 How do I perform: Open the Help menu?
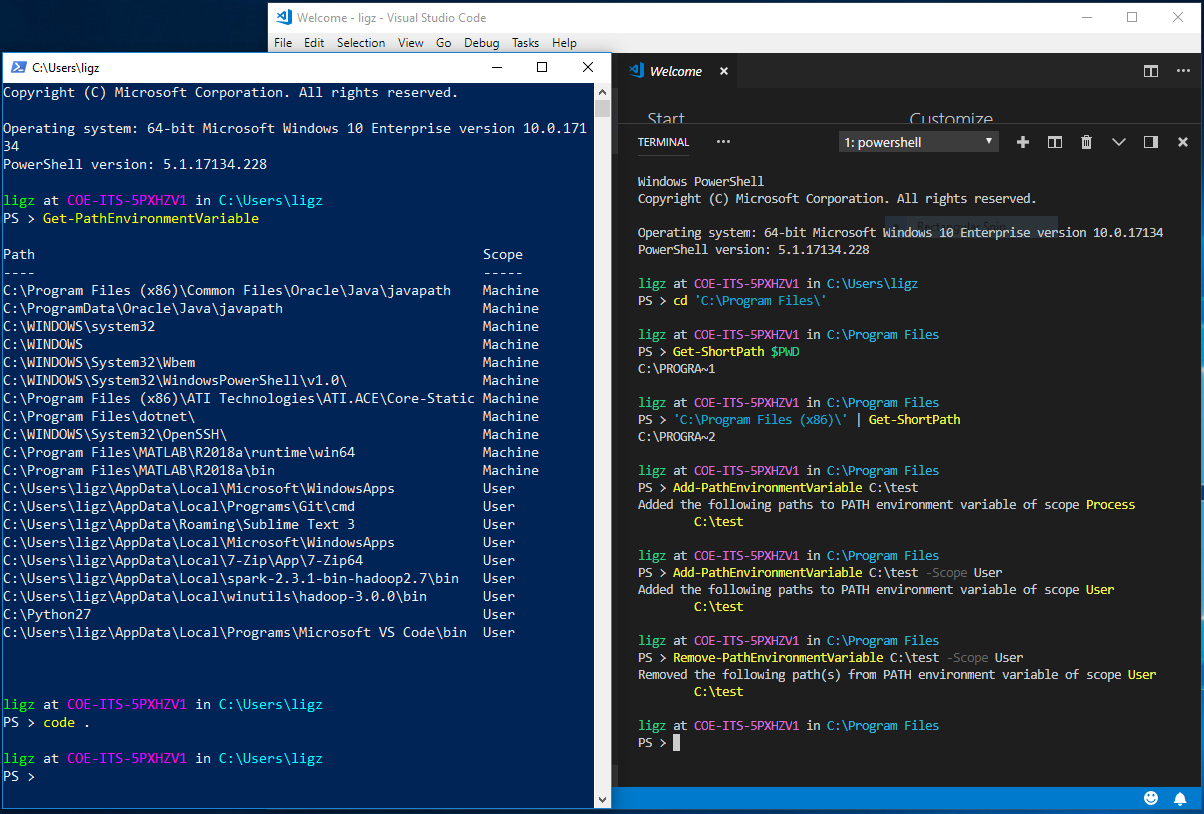coord(564,43)
